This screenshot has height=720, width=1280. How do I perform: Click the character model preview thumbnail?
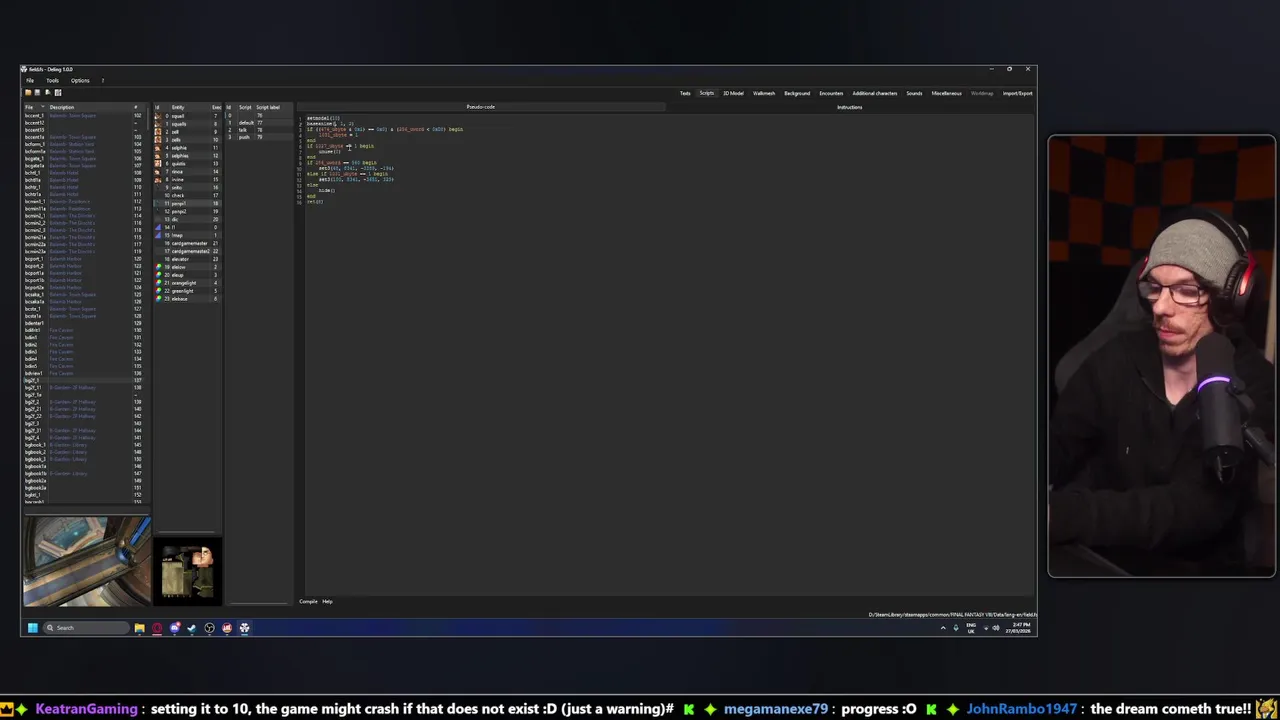pyautogui.click(x=188, y=570)
